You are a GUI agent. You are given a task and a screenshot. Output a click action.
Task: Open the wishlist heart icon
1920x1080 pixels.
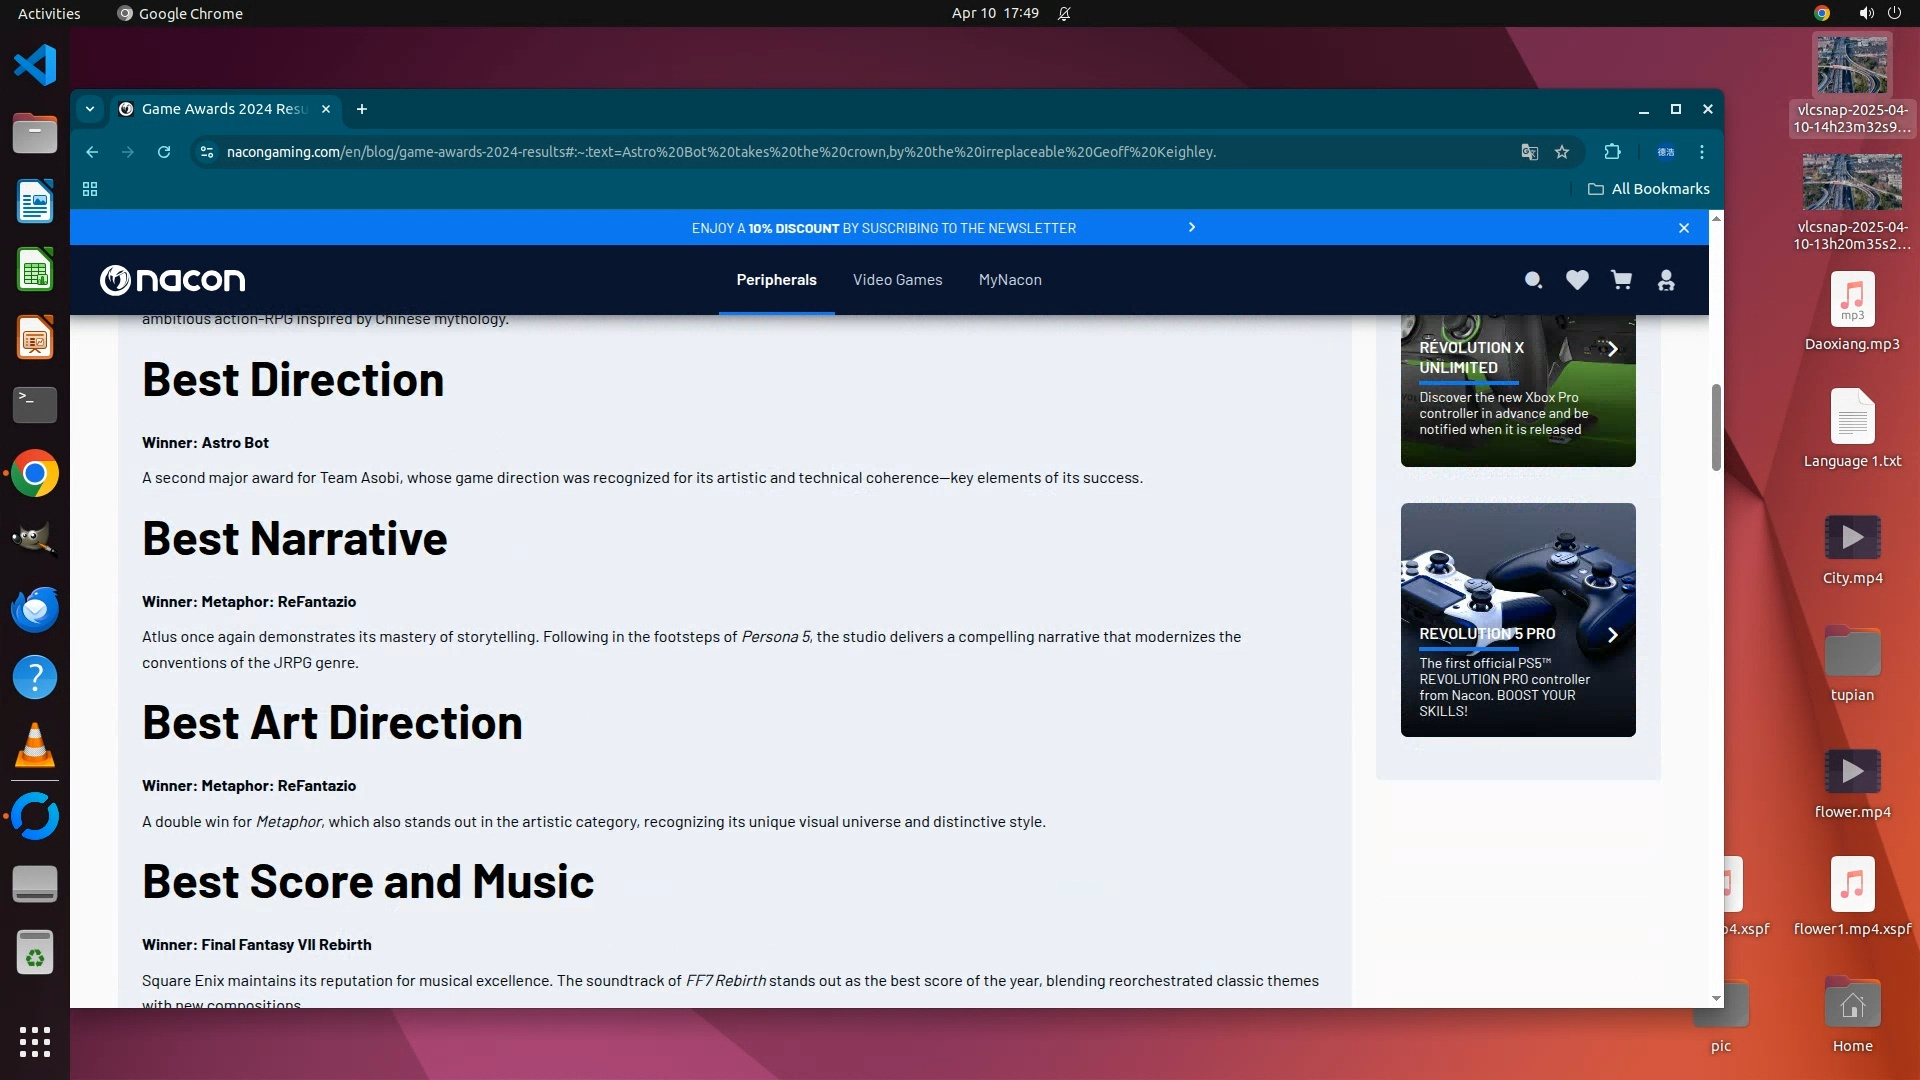(x=1577, y=280)
